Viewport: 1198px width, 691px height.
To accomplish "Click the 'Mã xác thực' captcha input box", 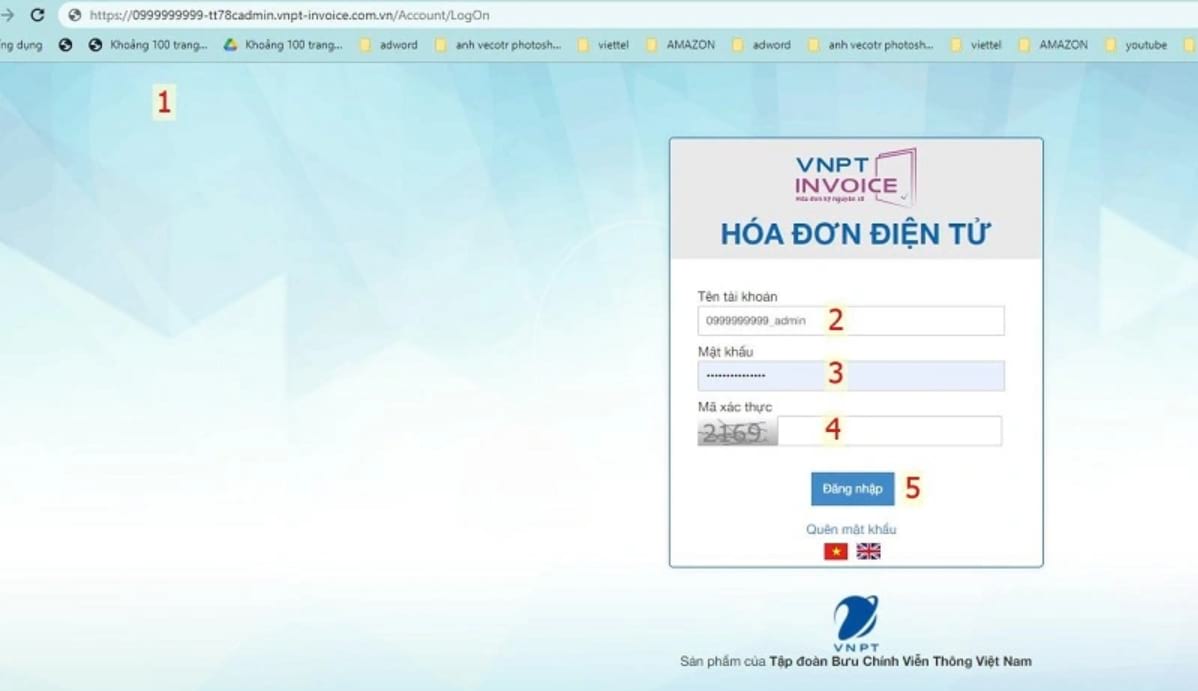I will pyautogui.click(x=890, y=430).
